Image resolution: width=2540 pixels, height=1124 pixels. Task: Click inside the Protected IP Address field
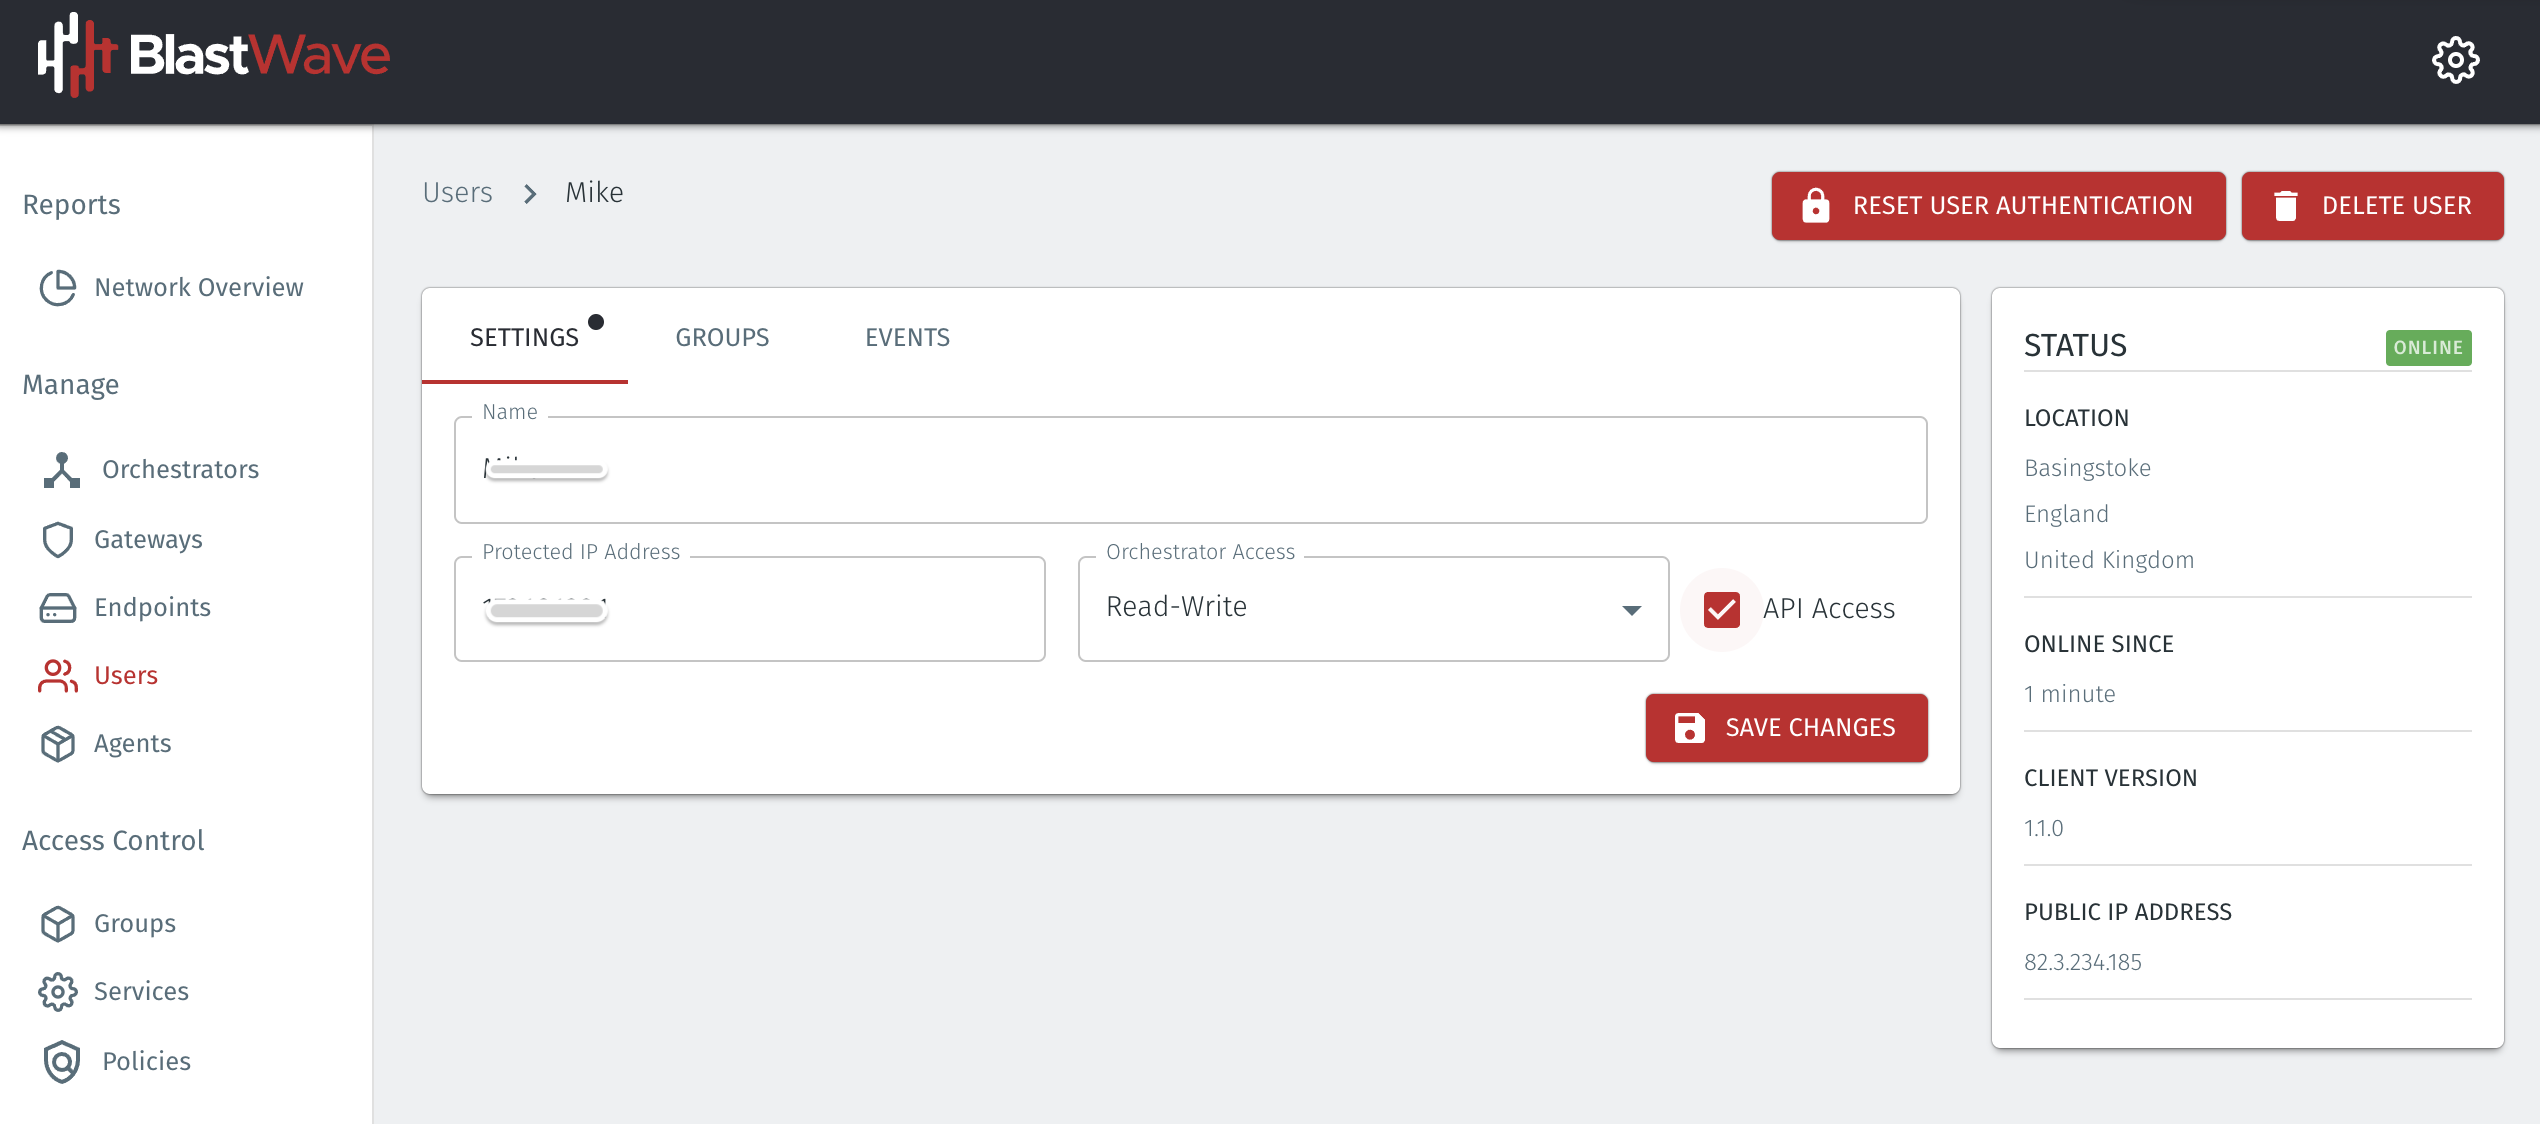pyautogui.click(x=748, y=608)
